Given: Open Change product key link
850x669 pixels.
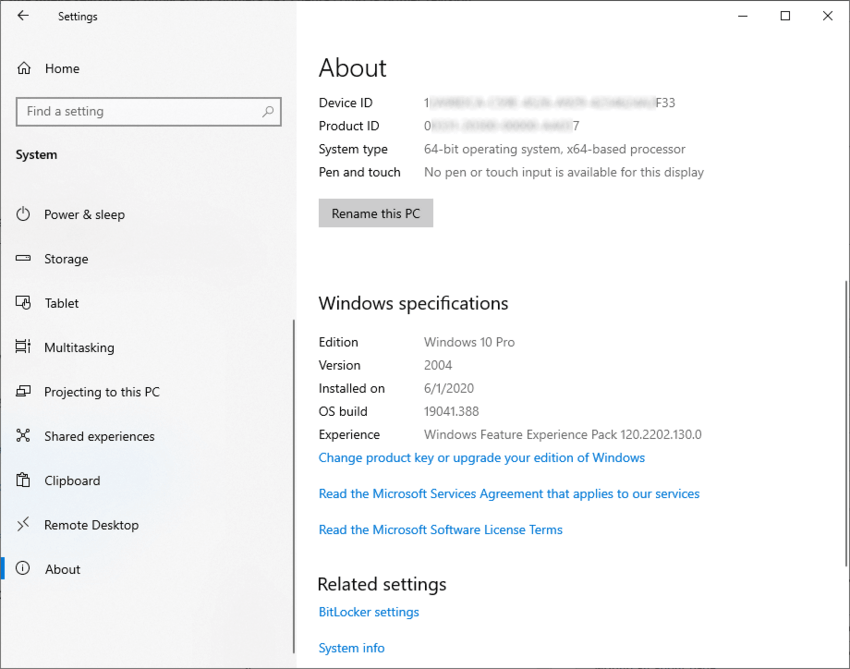Looking at the screenshot, I should [x=481, y=458].
